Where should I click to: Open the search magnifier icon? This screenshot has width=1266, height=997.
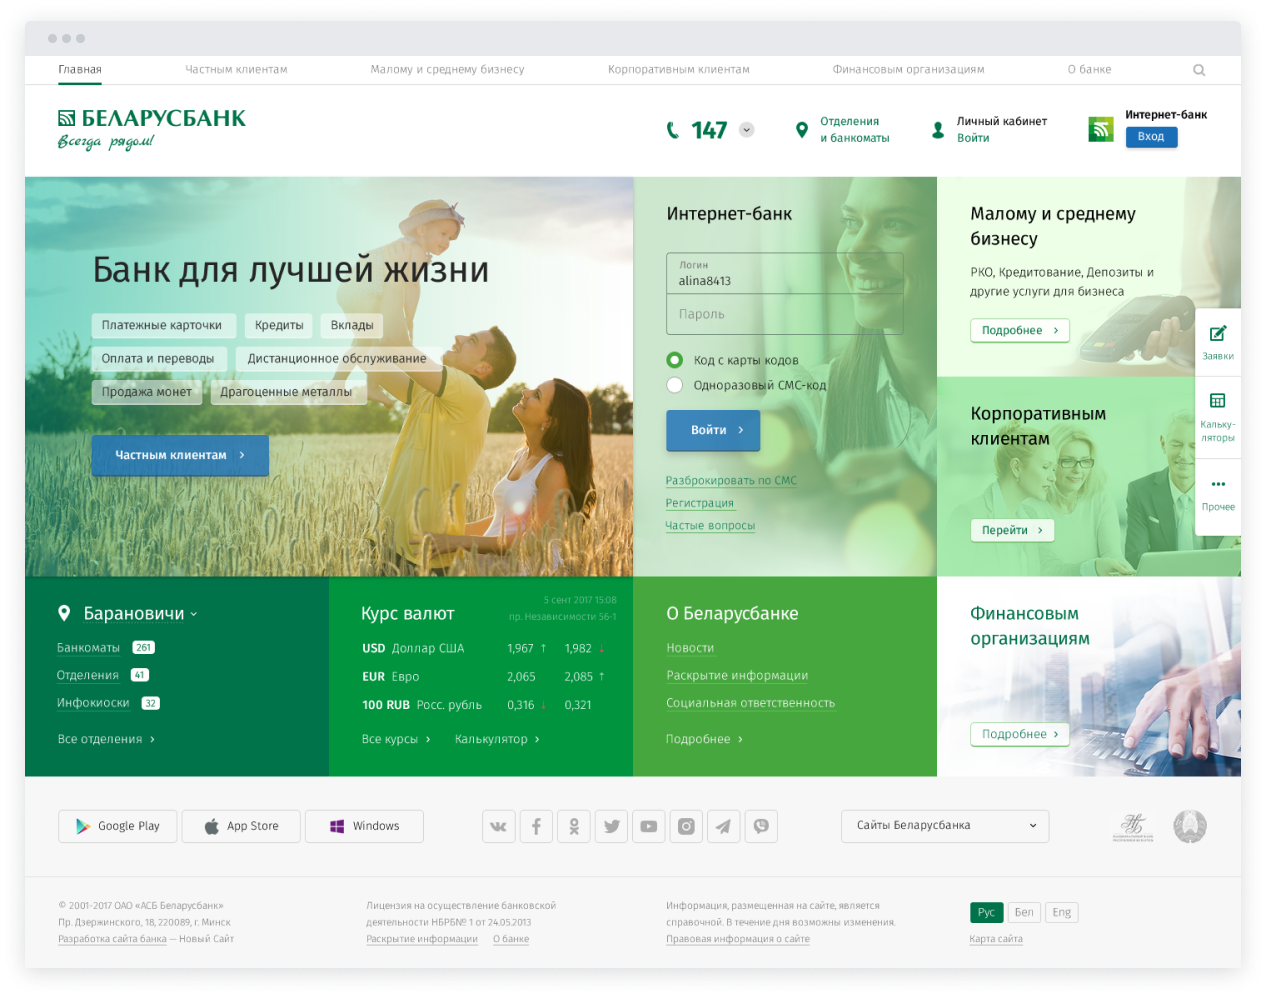click(1199, 70)
